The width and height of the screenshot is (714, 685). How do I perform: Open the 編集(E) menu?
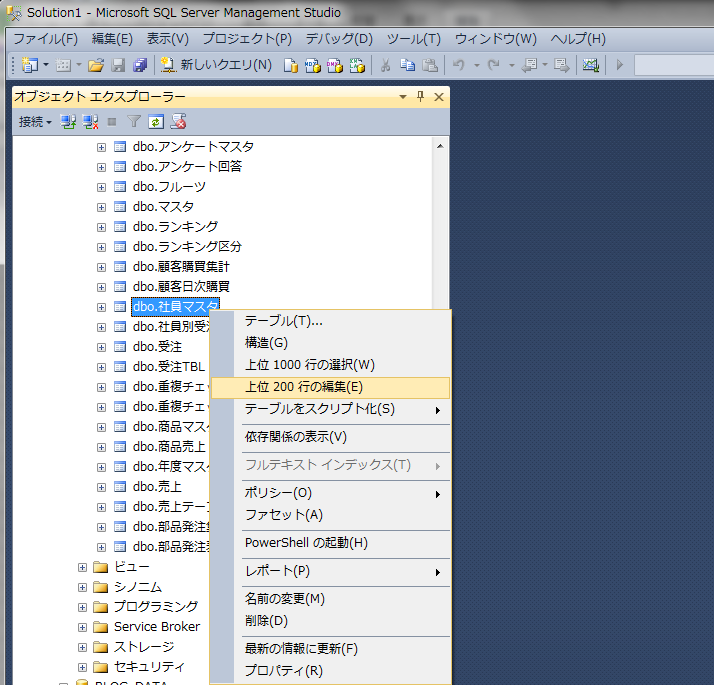(112, 39)
